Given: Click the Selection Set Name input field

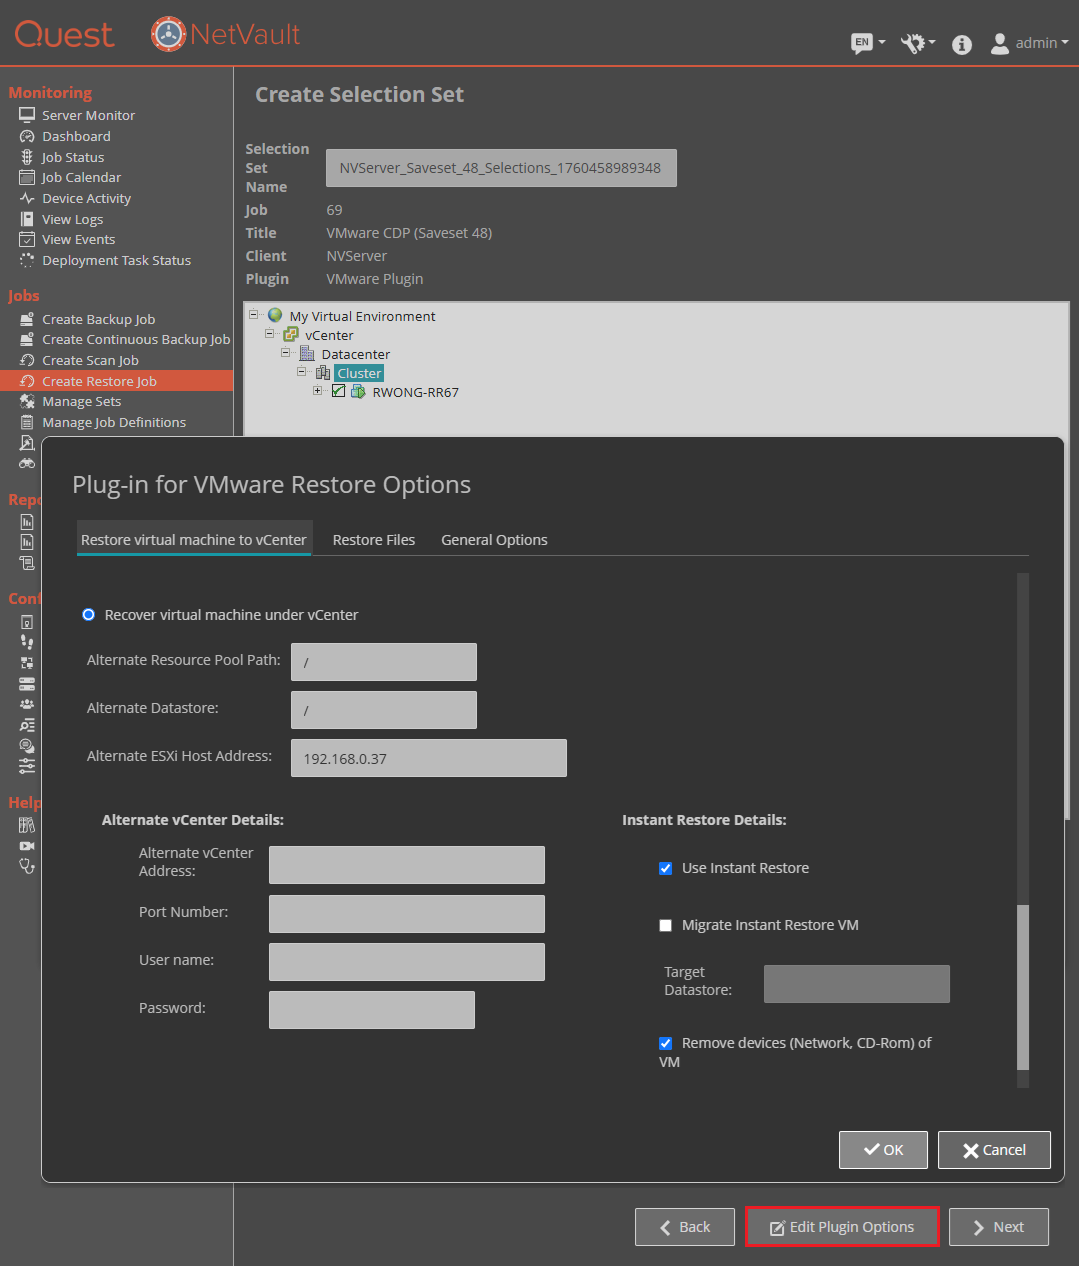Looking at the screenshot, I should 500,167.
